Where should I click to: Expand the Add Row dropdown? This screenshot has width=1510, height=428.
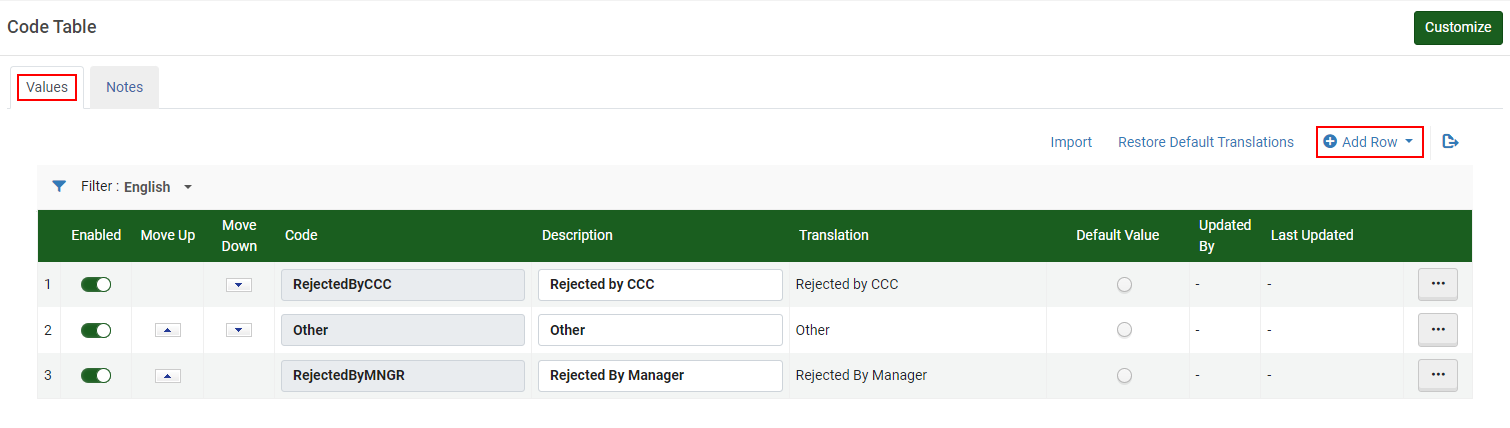(1370, 142)
